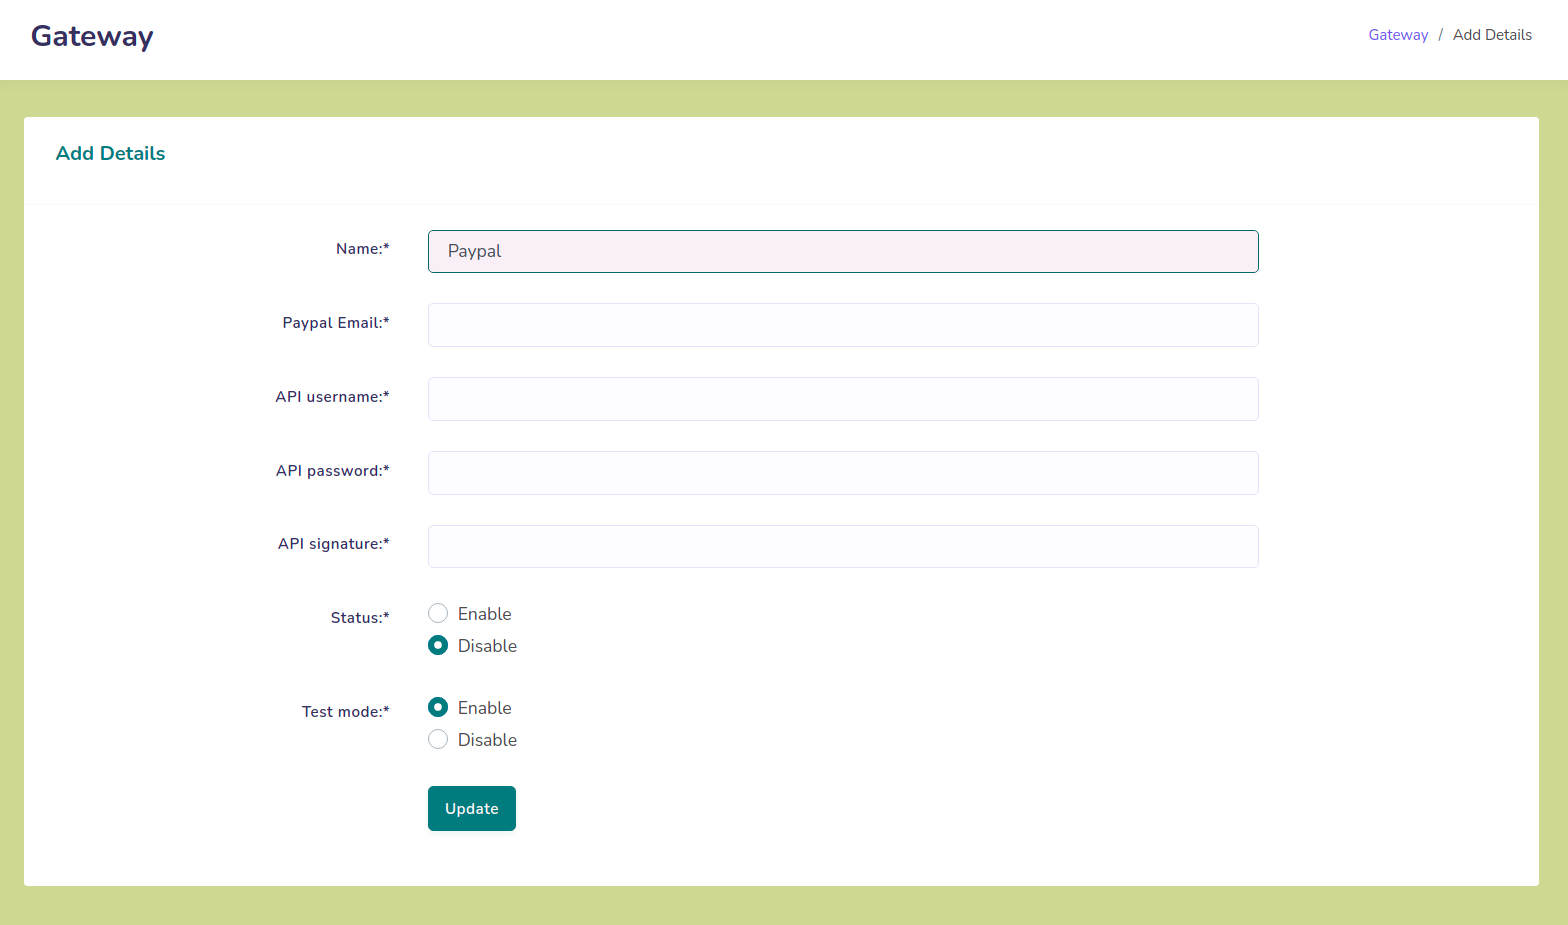
Task: Set Status to Enable radio button
Action: (x=438, y=613)
